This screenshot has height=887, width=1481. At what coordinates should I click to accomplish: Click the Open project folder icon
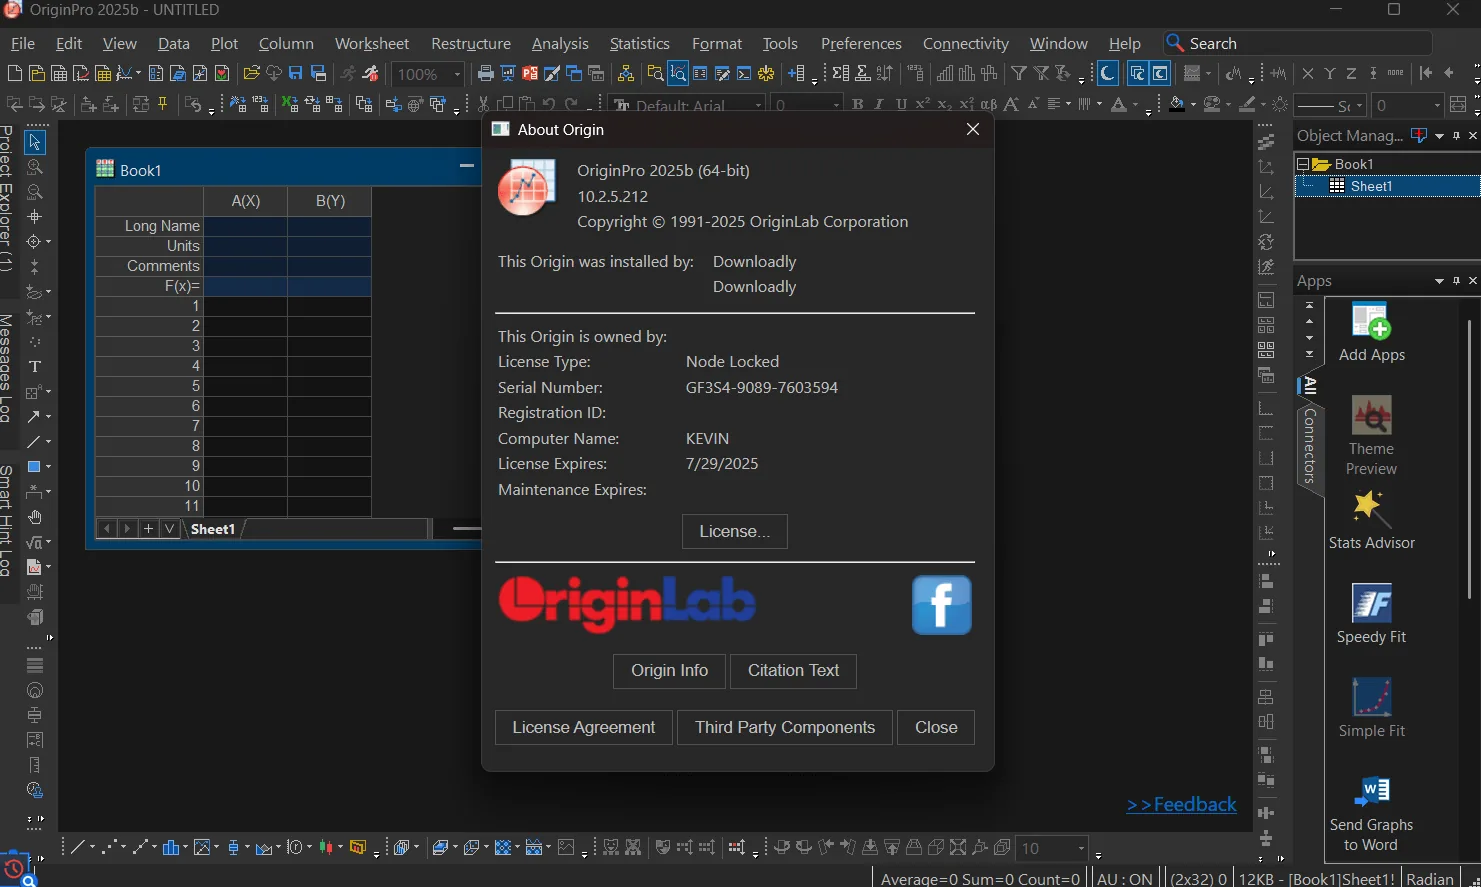251,74
